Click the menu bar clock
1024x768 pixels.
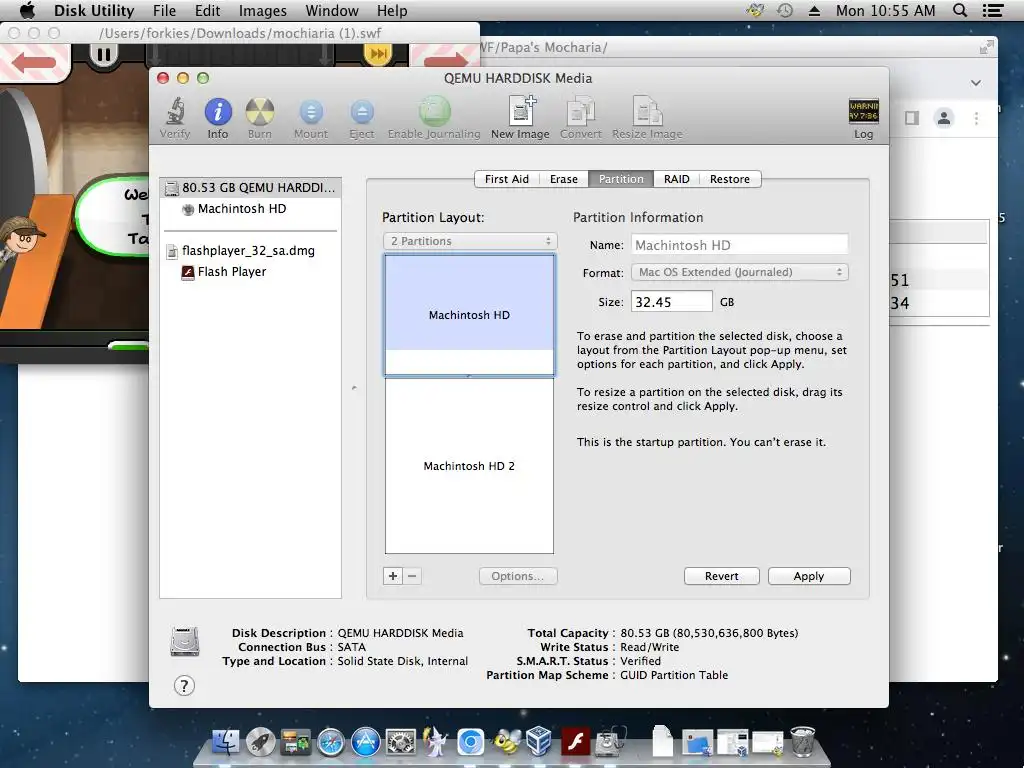pyautogui.click(x=886, y=10)
